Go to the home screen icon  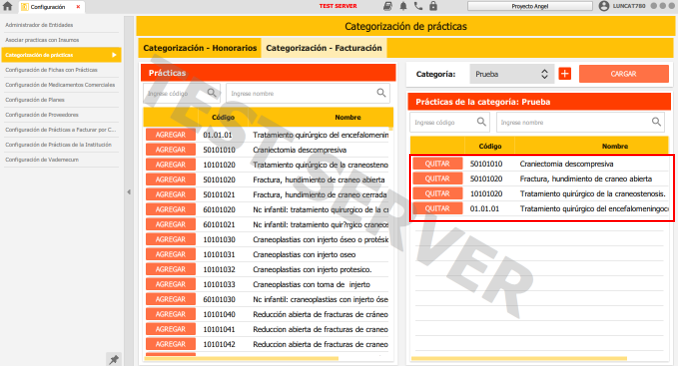coord(7,6)
